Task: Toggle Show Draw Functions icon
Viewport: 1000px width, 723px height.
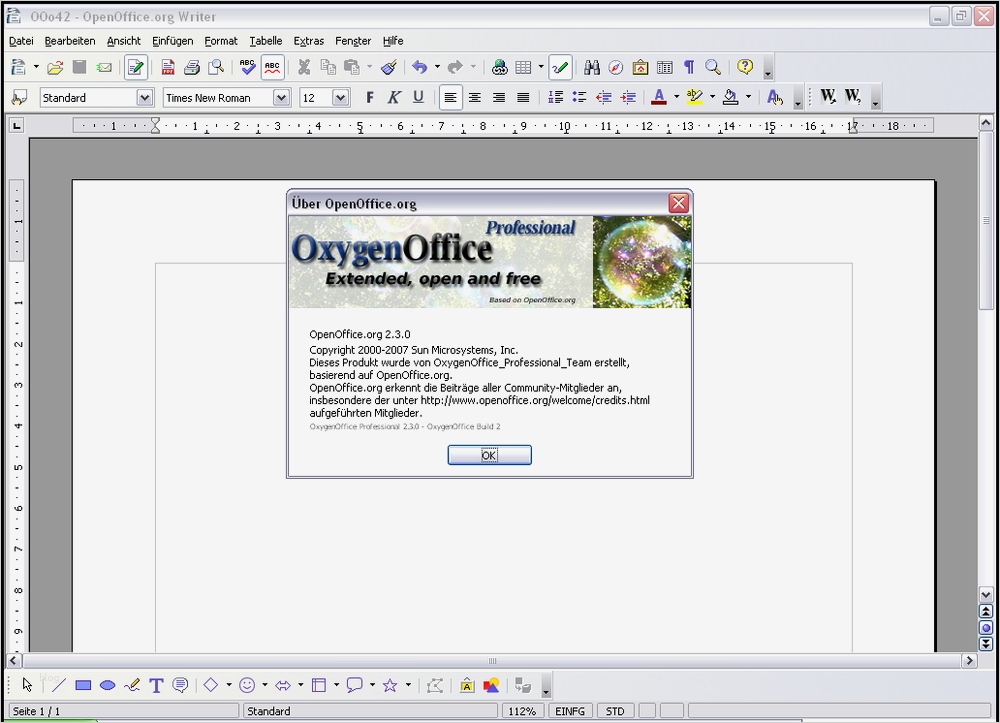Action: [x=560, y=67]
